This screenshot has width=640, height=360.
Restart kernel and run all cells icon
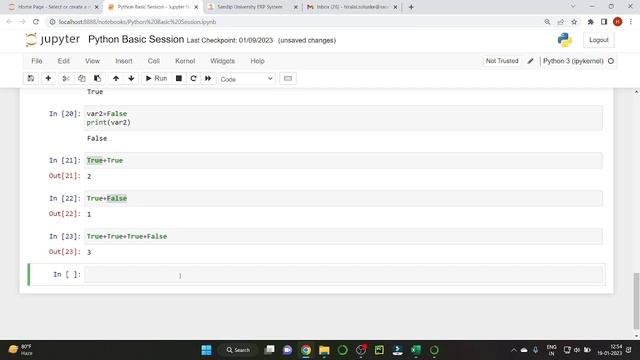pyautogui.click(x=208, y=78)
